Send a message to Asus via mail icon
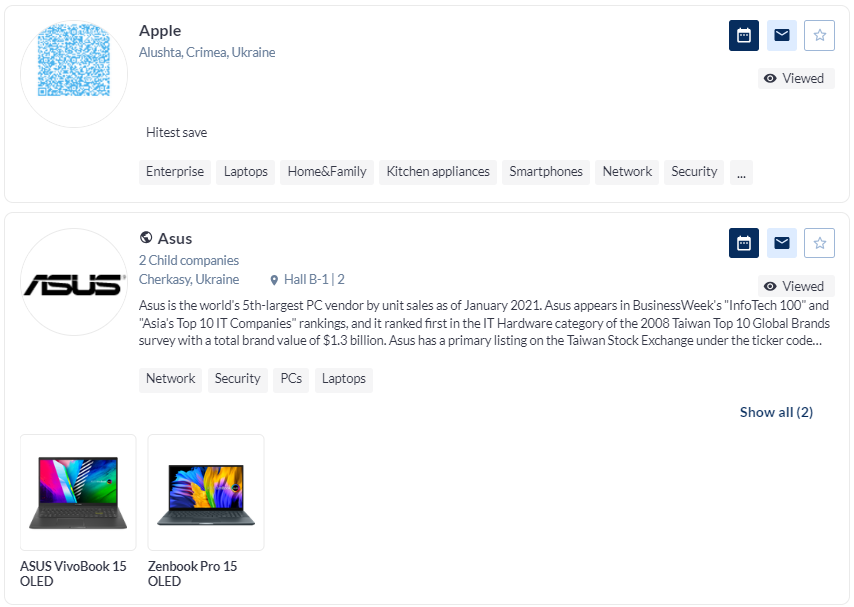The image size is (854, 607). click(x=782, y=243)
